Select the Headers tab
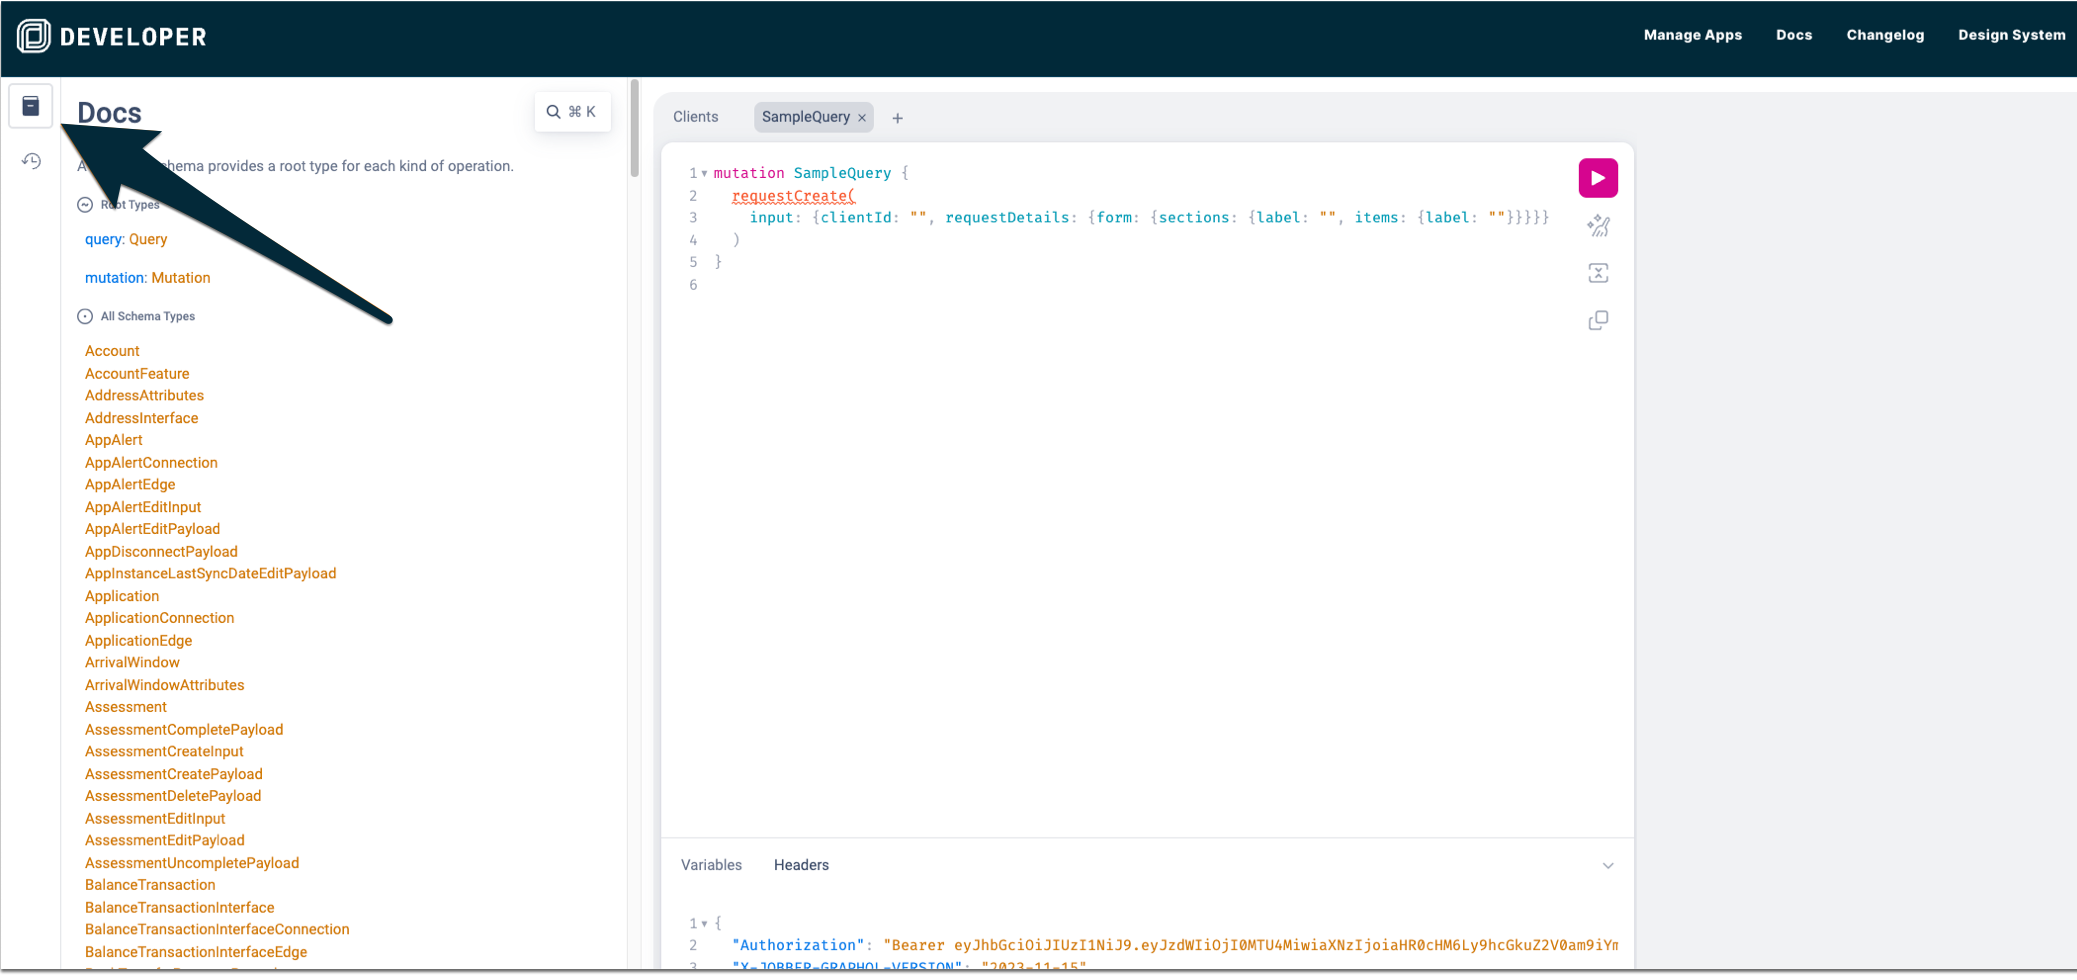This screenshot has height=980, width=2077. click(801, 865)
